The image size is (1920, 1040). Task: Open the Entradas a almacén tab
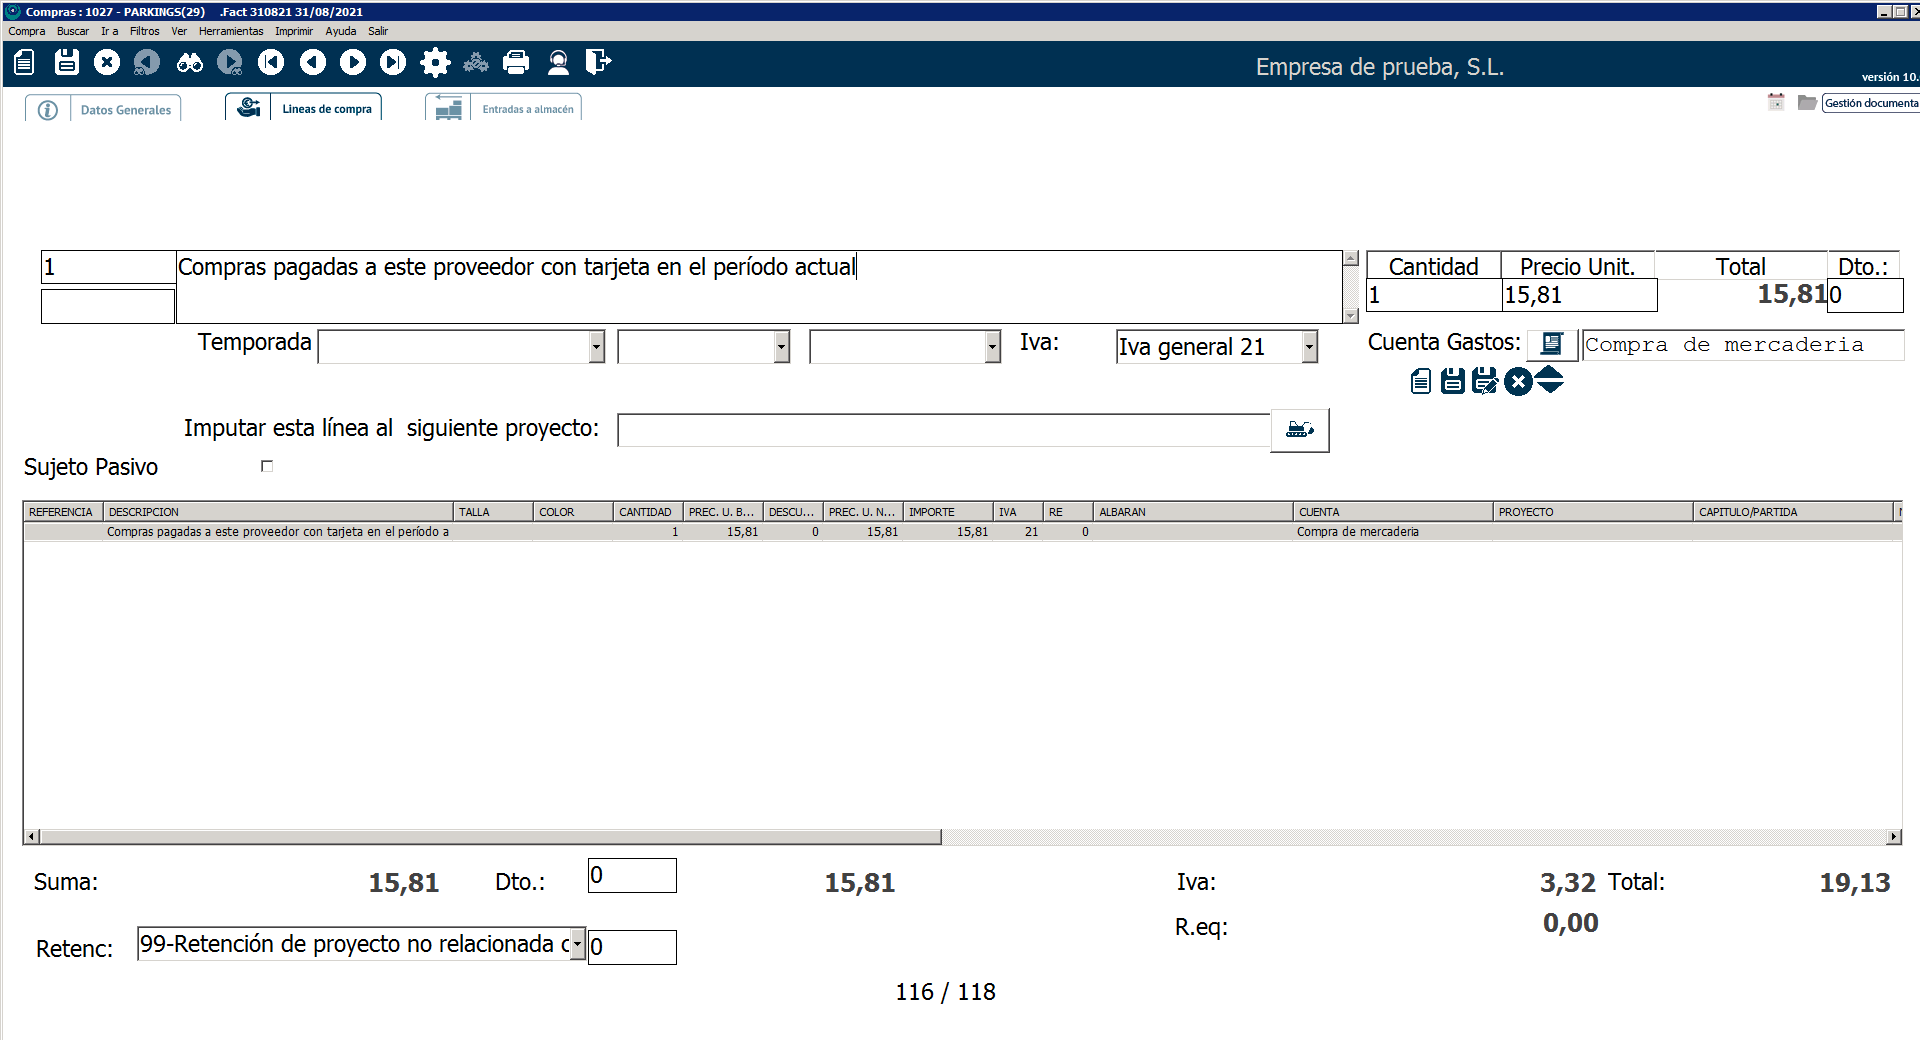pos(527,110)
